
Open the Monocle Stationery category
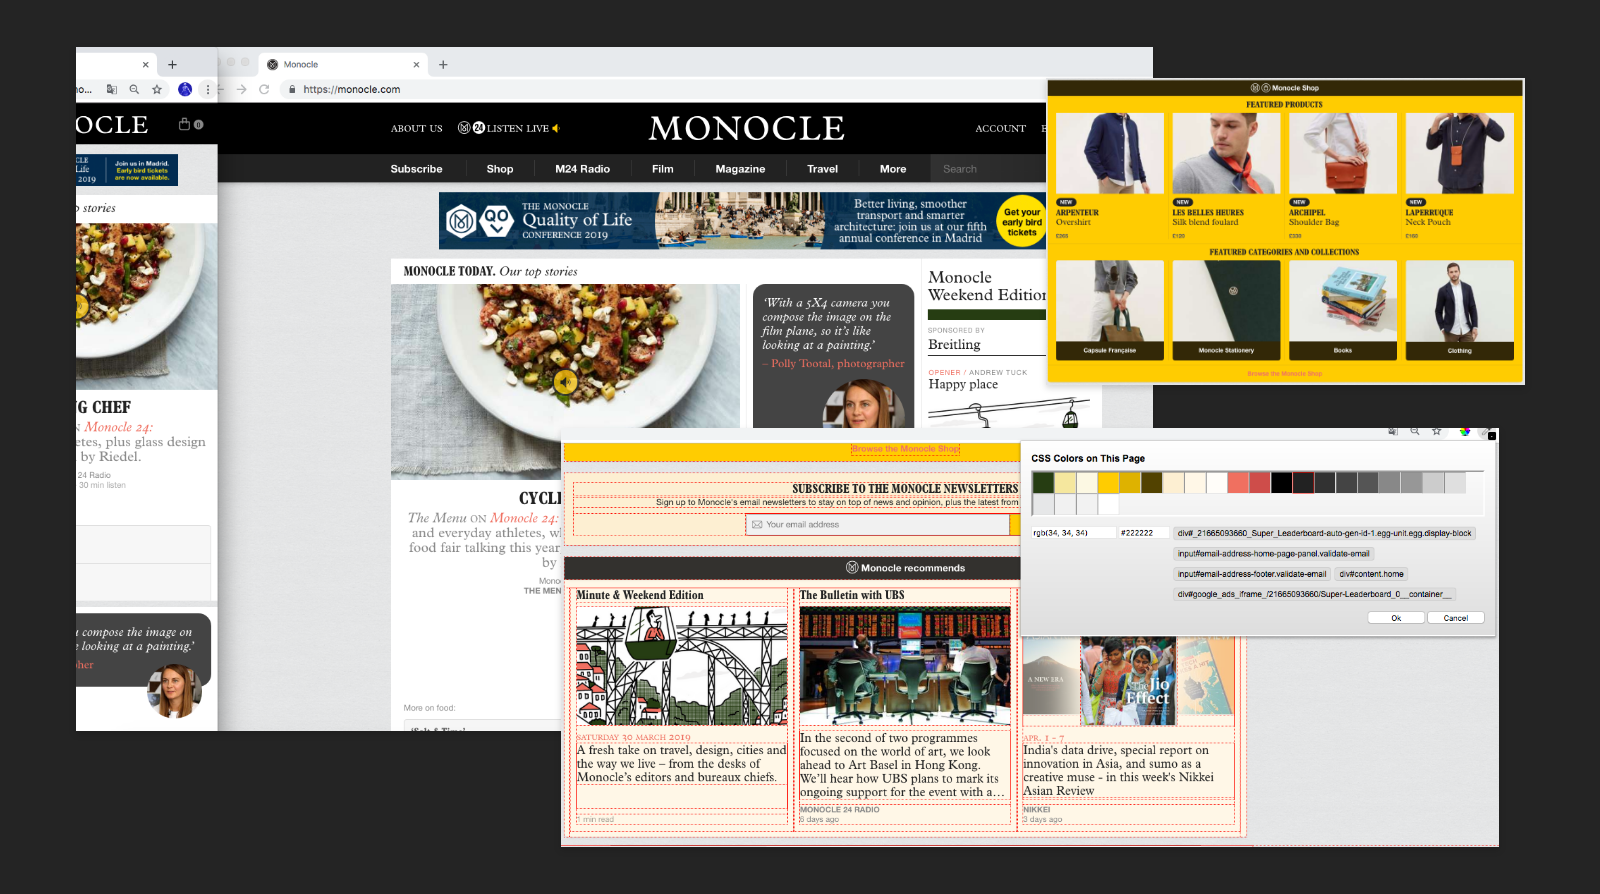[1226, 310]
